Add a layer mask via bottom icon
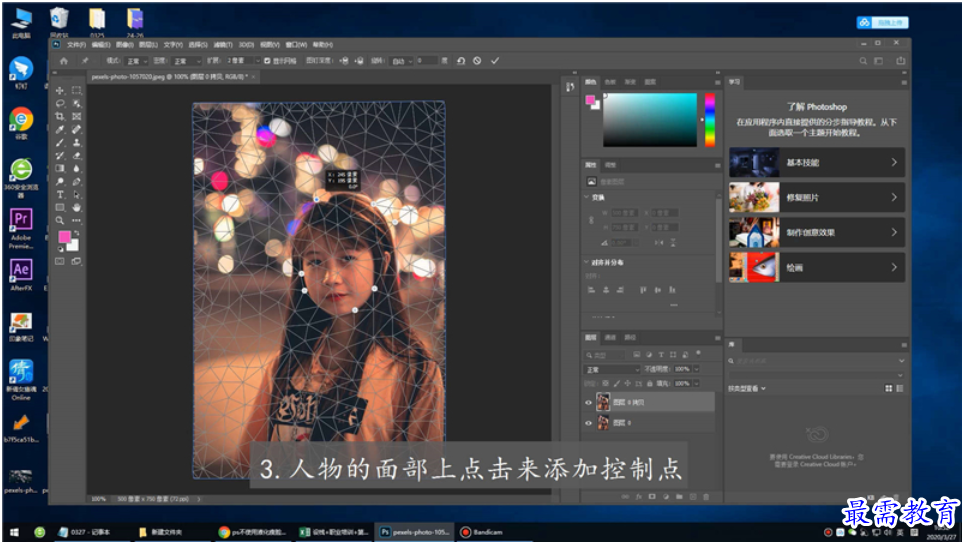The width and height of the screenshot is (966, 544). 652,497
